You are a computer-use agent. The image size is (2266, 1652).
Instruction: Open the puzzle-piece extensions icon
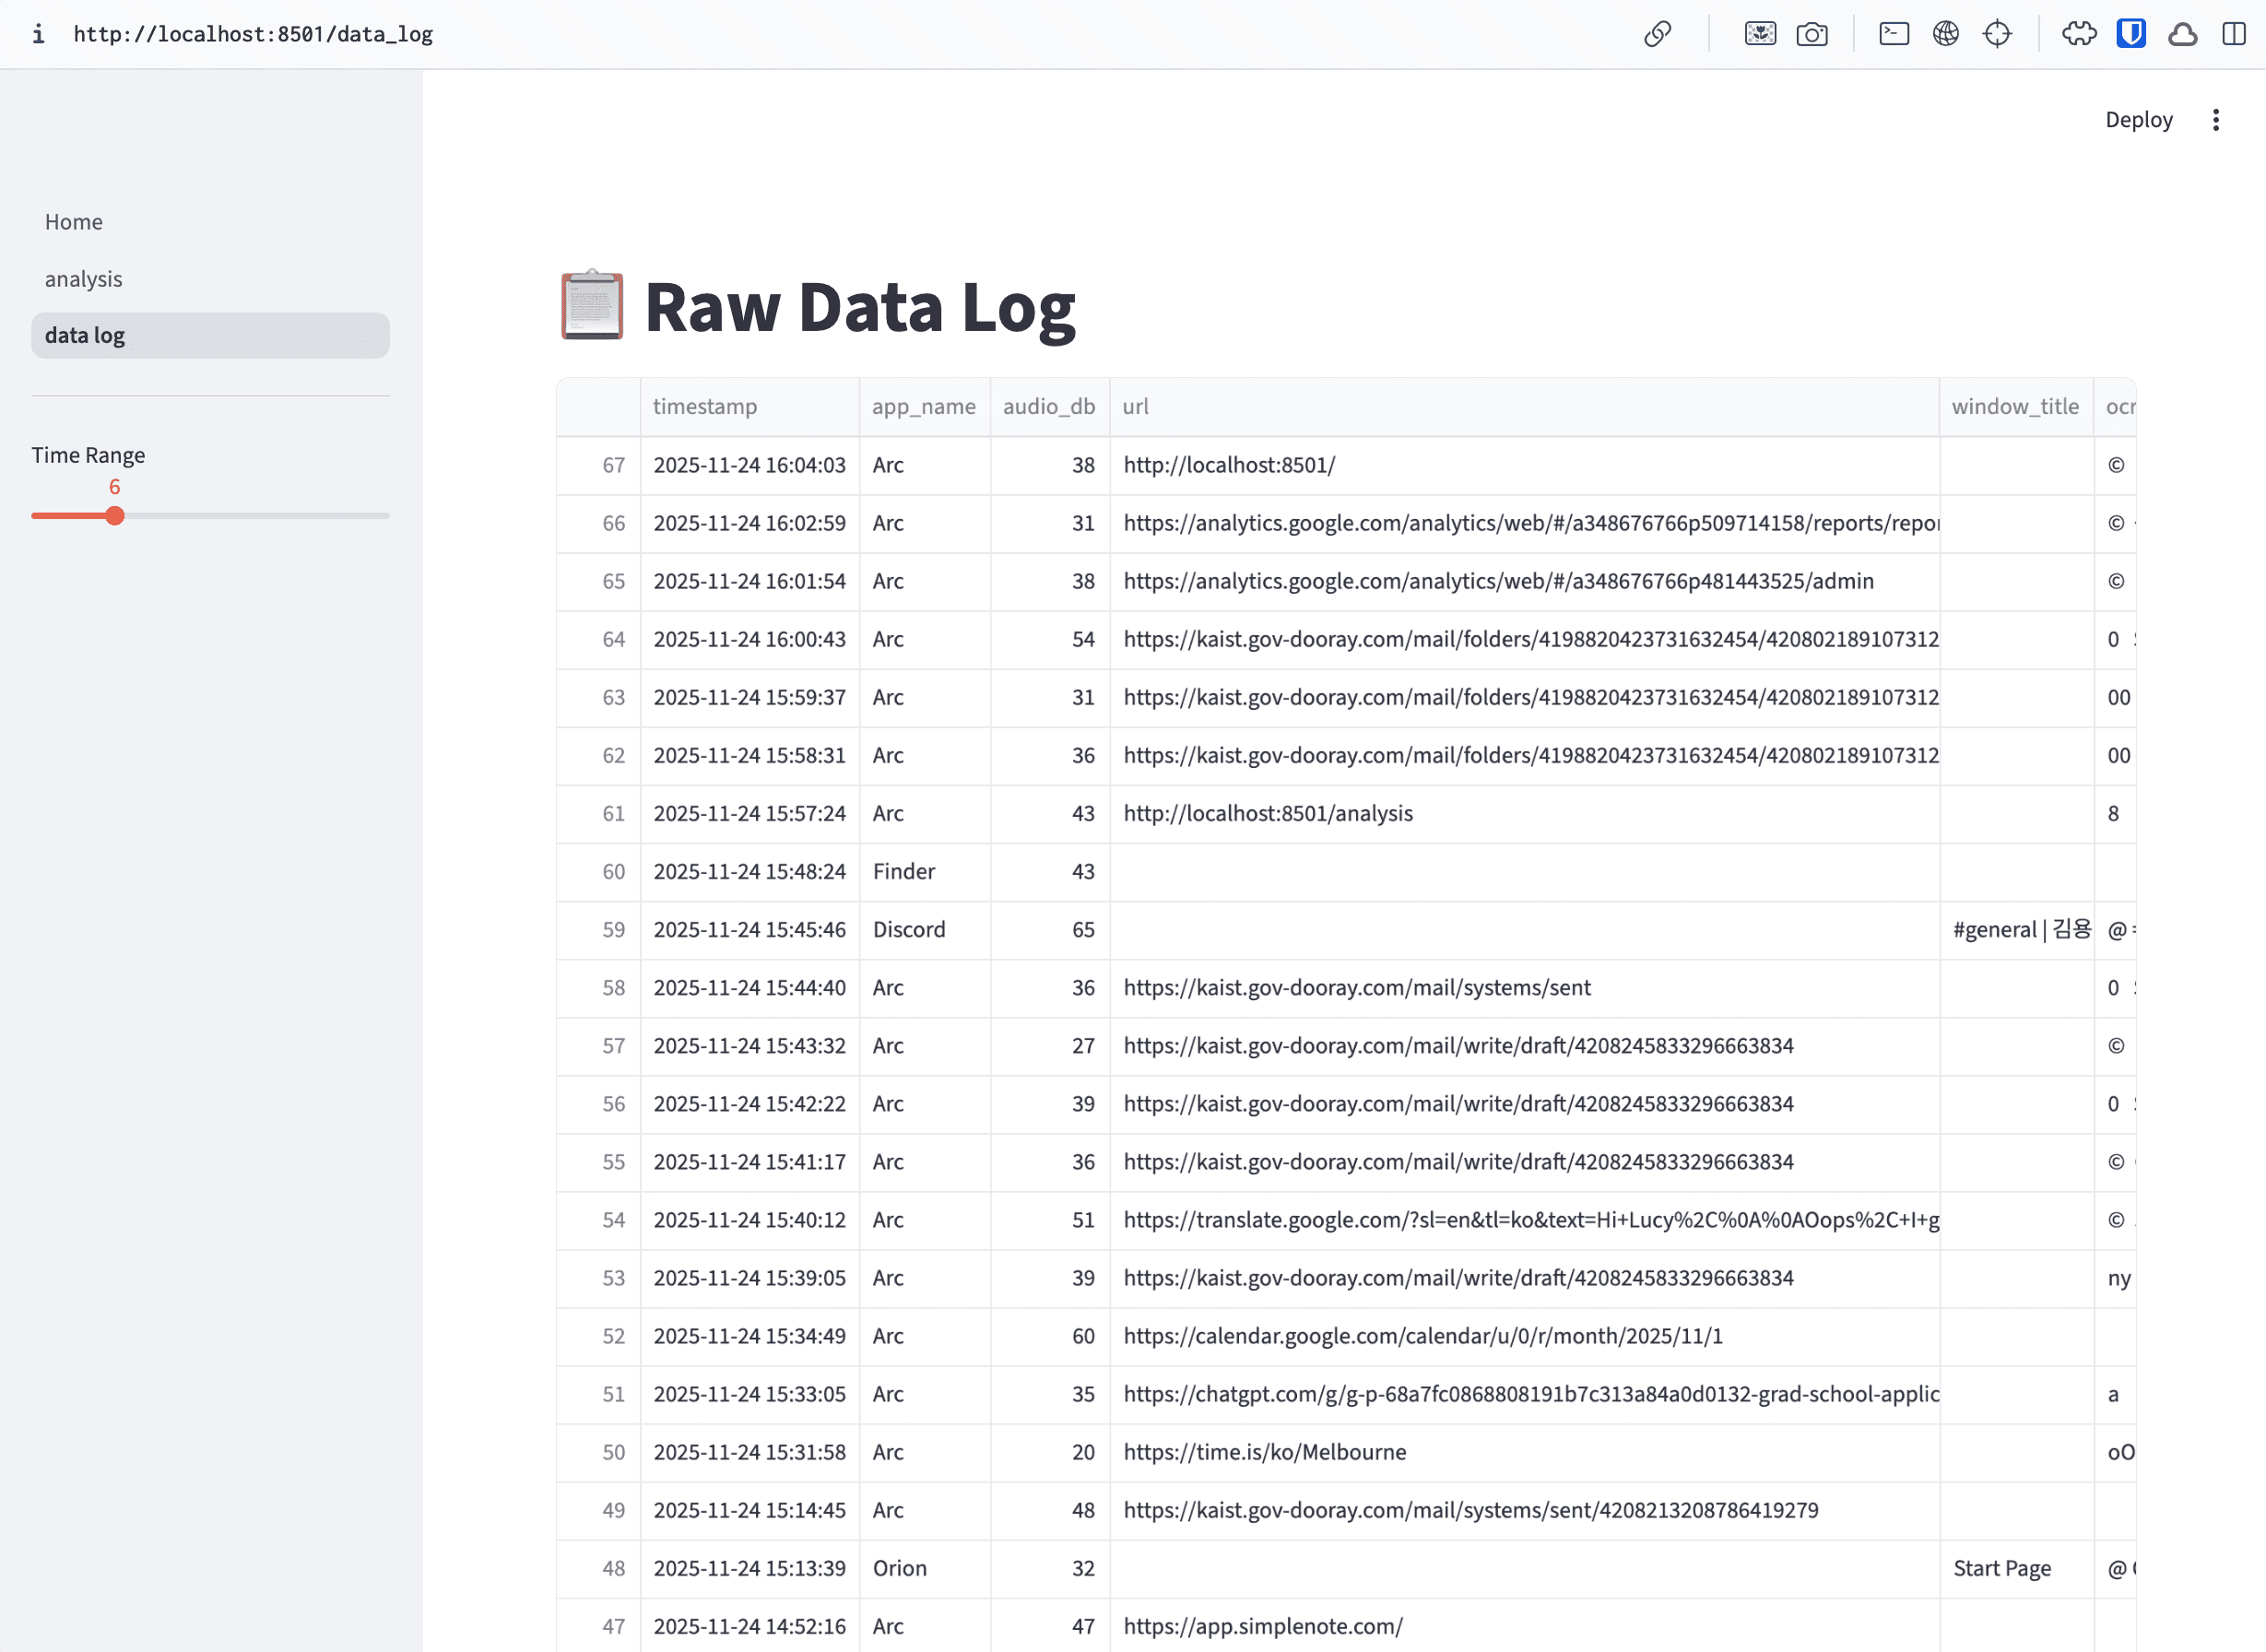click(x=2079, y=34)
